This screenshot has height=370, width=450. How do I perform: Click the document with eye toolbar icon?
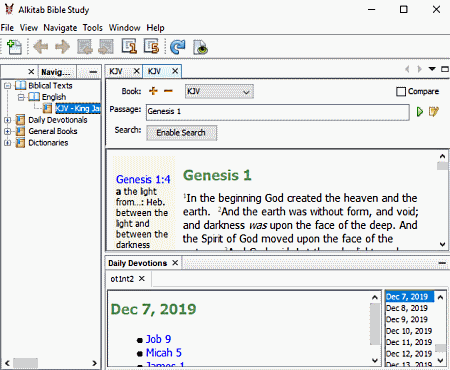coord(200,47)
